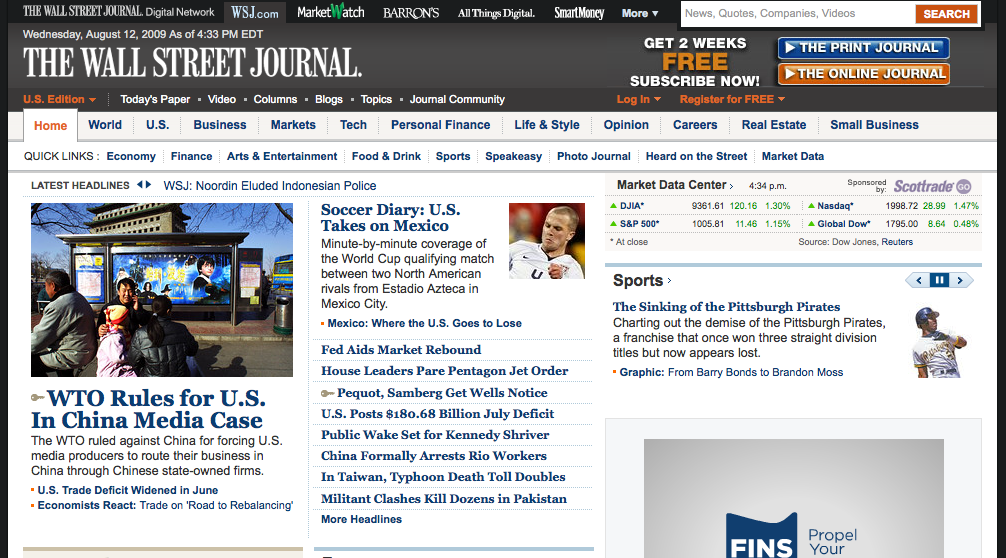Click the key icon beside WTO Rules headline
Viewport: 1006px width, 558px height.
(38, 398)
